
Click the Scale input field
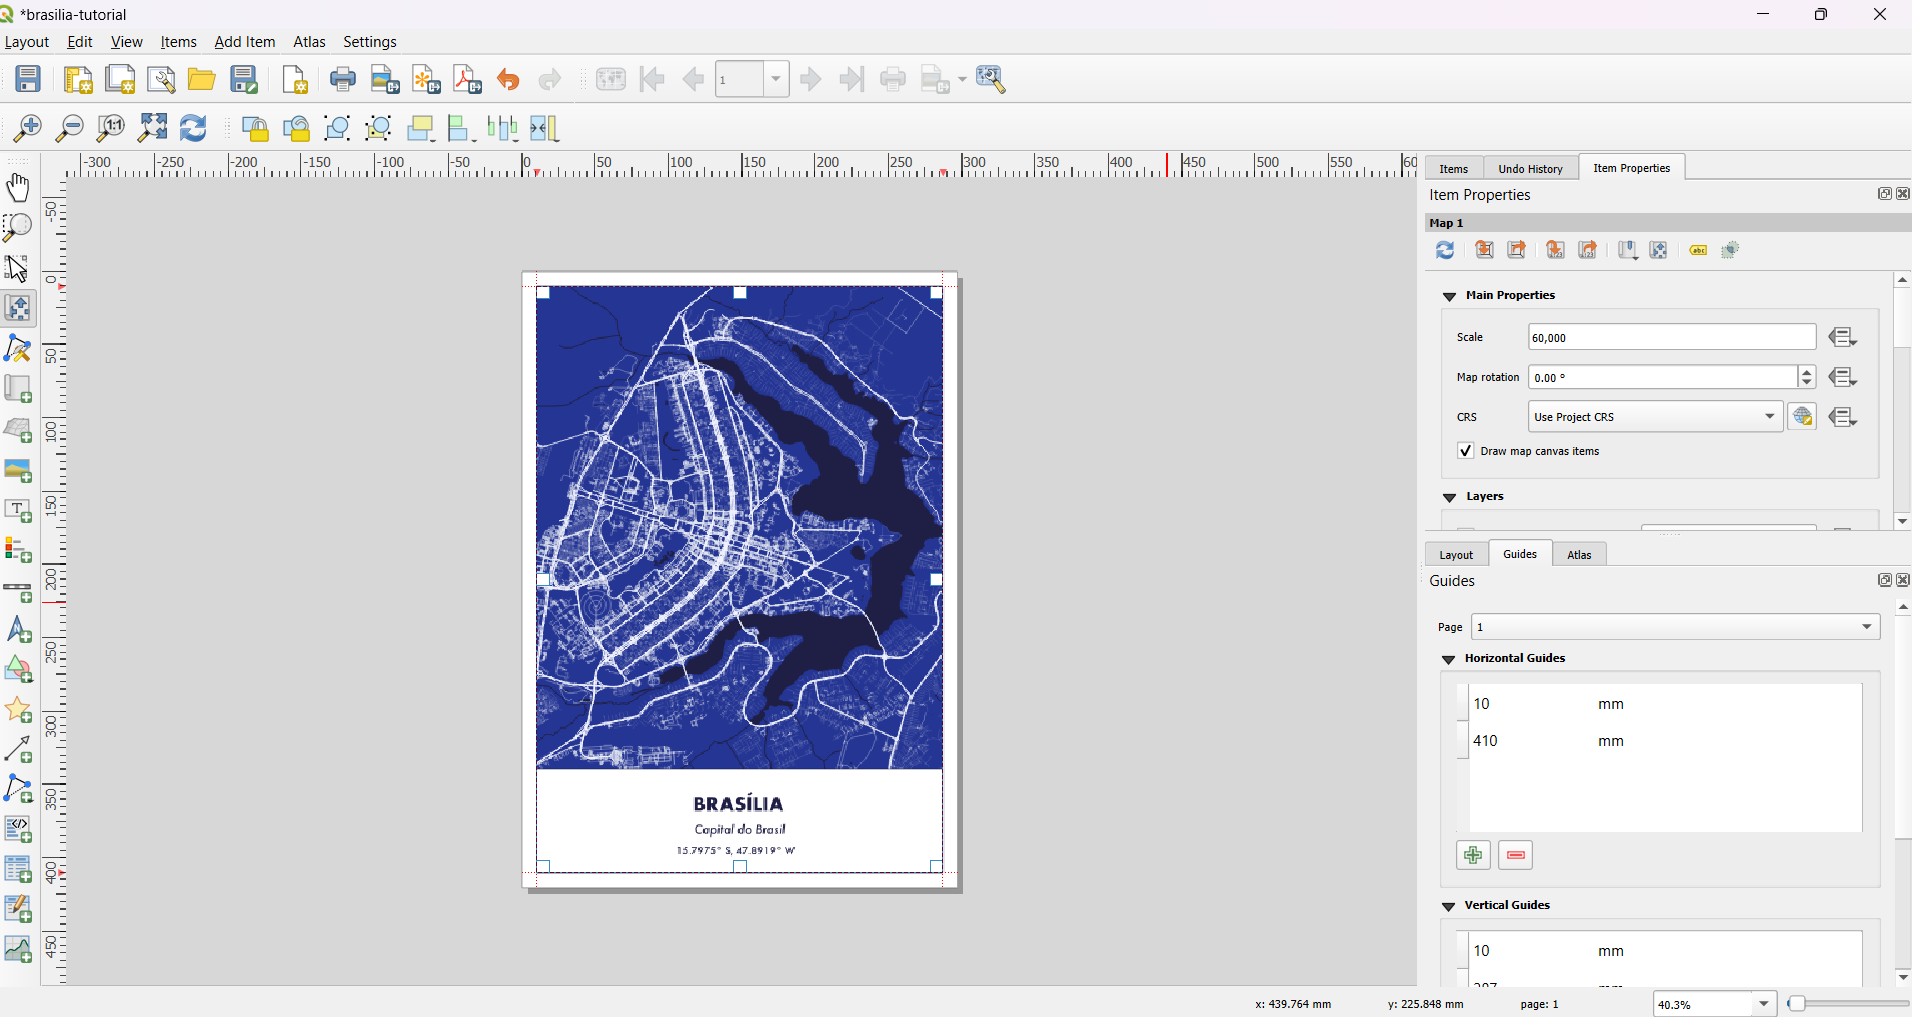point(1672,337)
